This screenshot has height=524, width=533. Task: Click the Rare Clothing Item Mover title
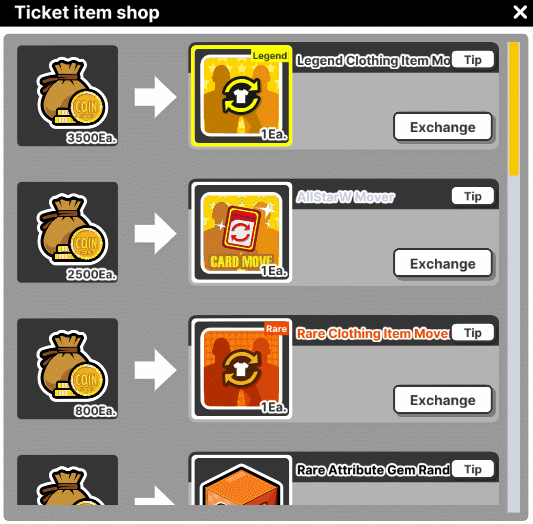tap(373, 333)
